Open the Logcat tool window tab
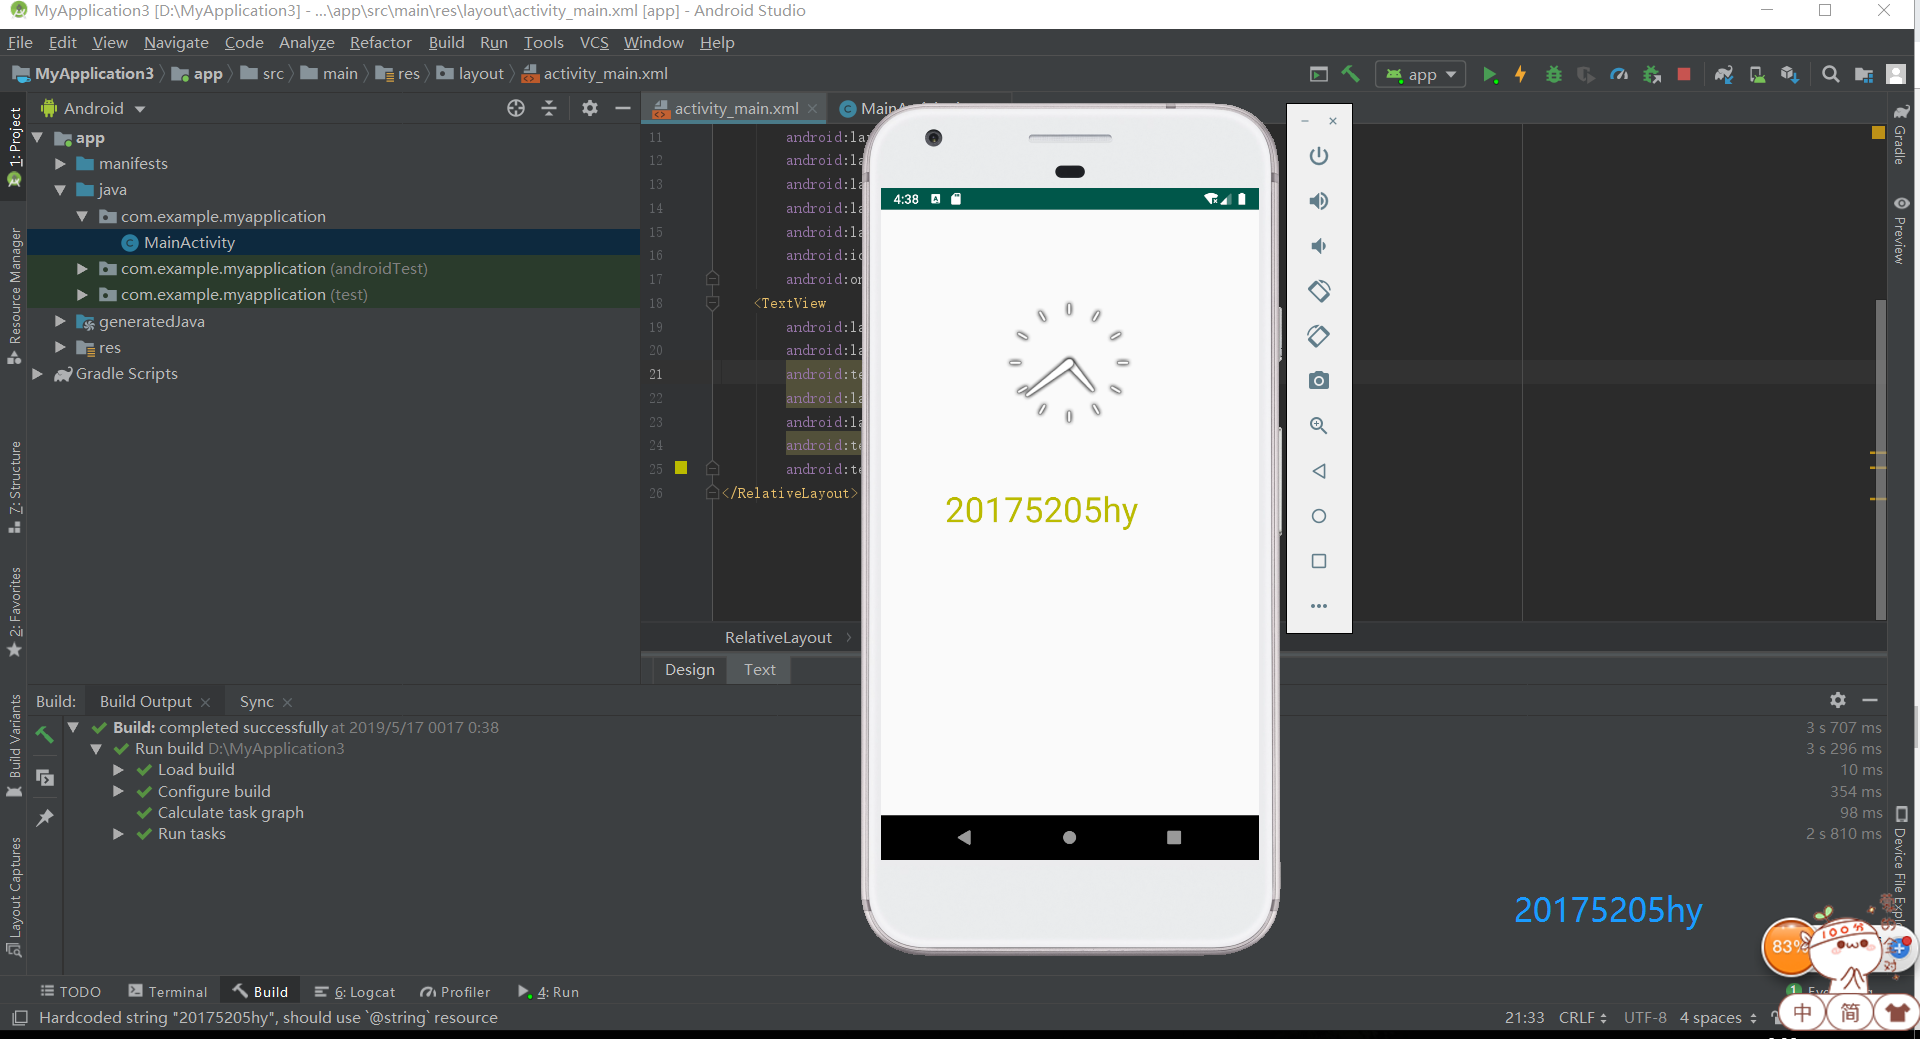 [x=355, y=992]
